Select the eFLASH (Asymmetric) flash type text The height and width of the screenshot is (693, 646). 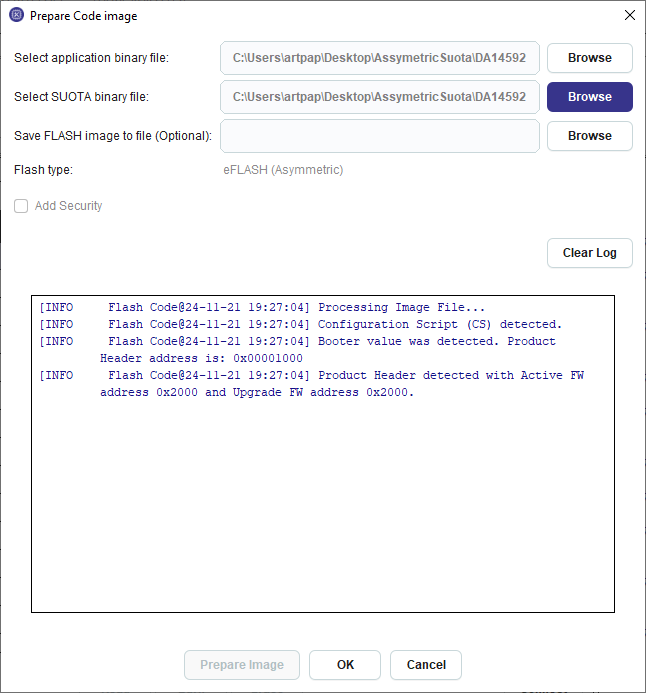click(283, 170)
